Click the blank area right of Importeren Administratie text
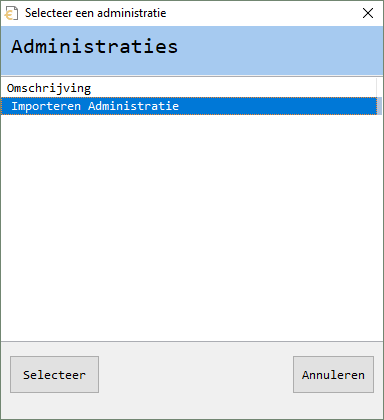Screen dimensions: 384x420 [277, 106]
